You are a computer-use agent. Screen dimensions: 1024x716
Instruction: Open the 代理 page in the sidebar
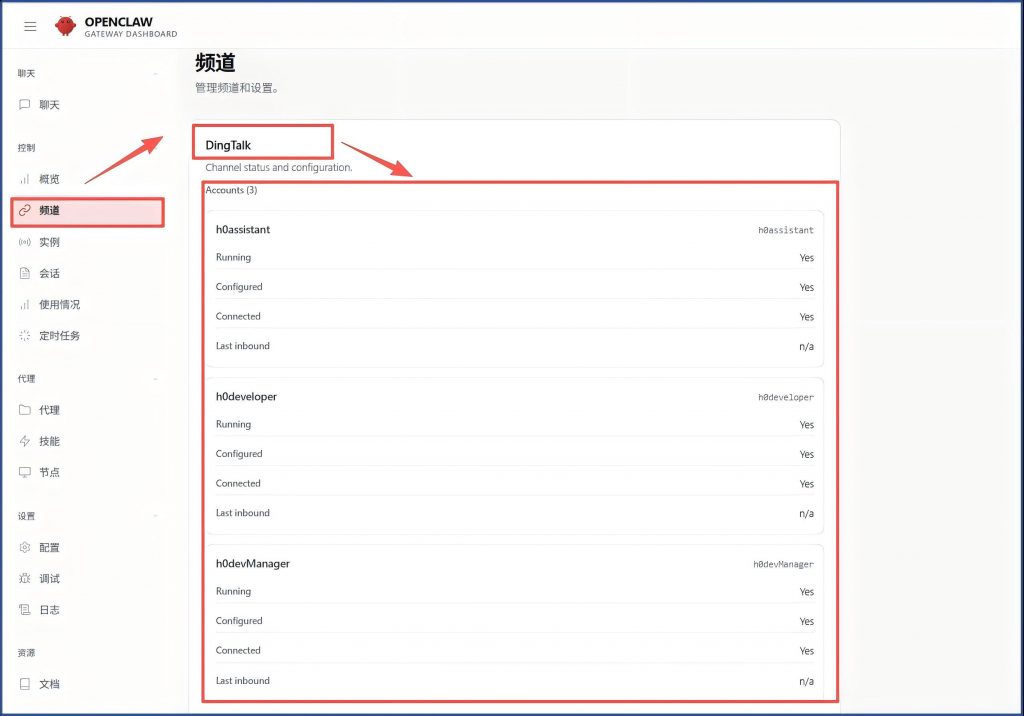(49, 410)
